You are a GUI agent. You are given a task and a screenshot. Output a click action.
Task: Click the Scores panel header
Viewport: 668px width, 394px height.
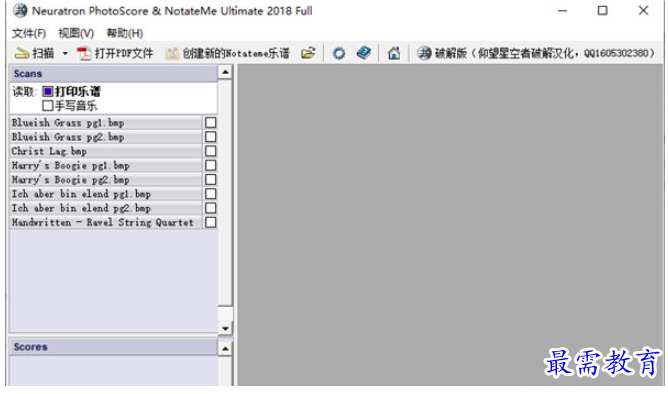pyautogui.click(x=113, y=347)
